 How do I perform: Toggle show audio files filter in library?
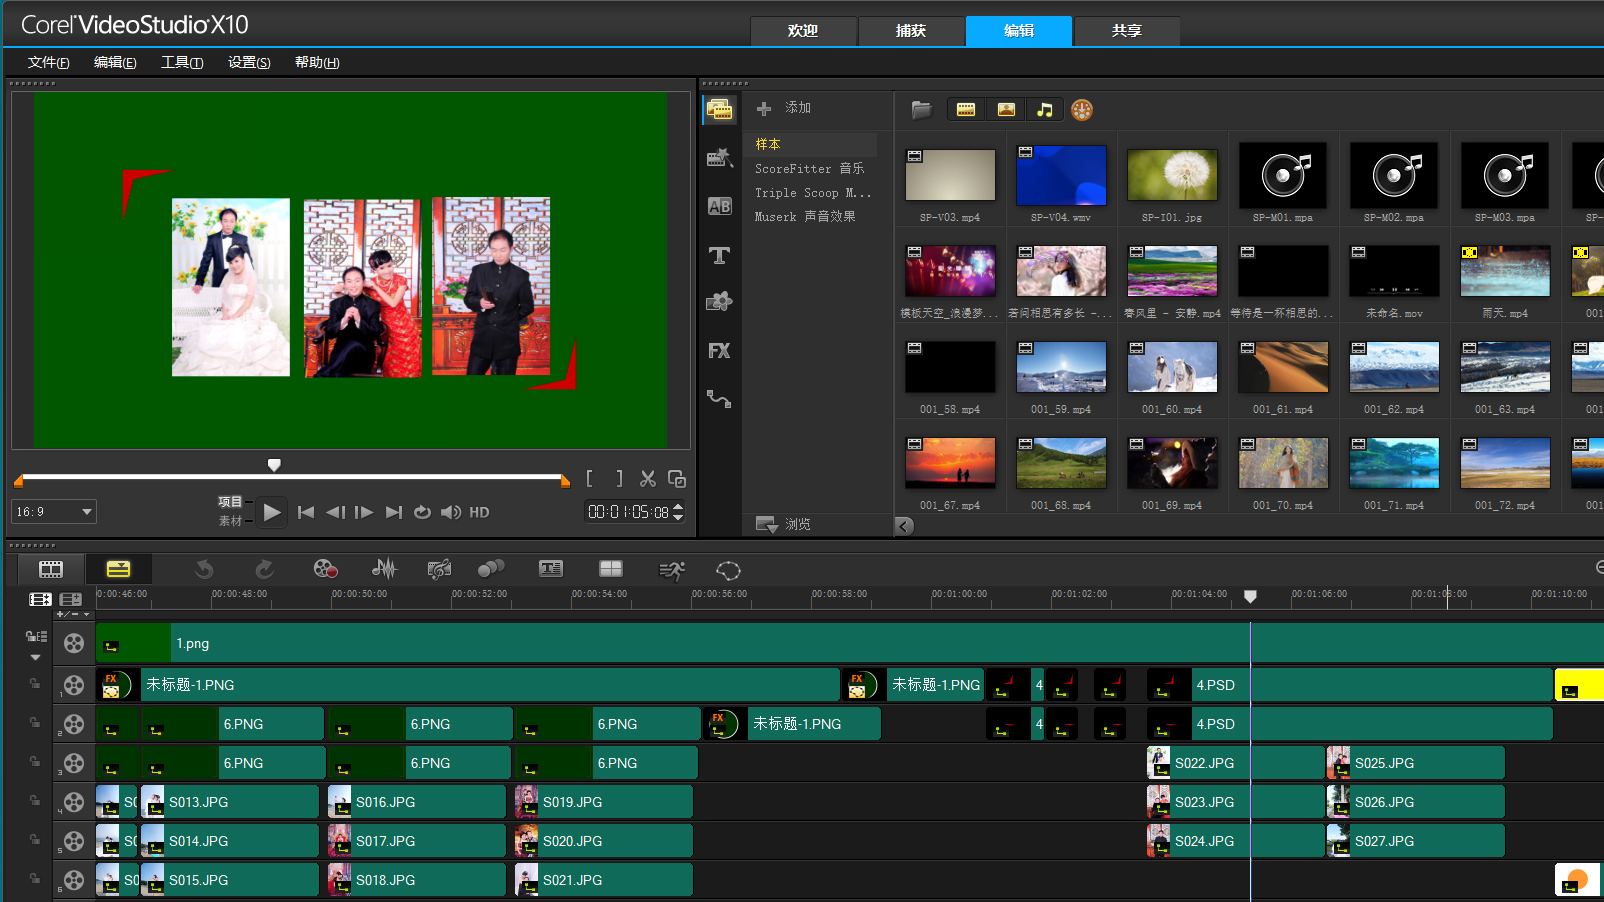[1045, 110]
